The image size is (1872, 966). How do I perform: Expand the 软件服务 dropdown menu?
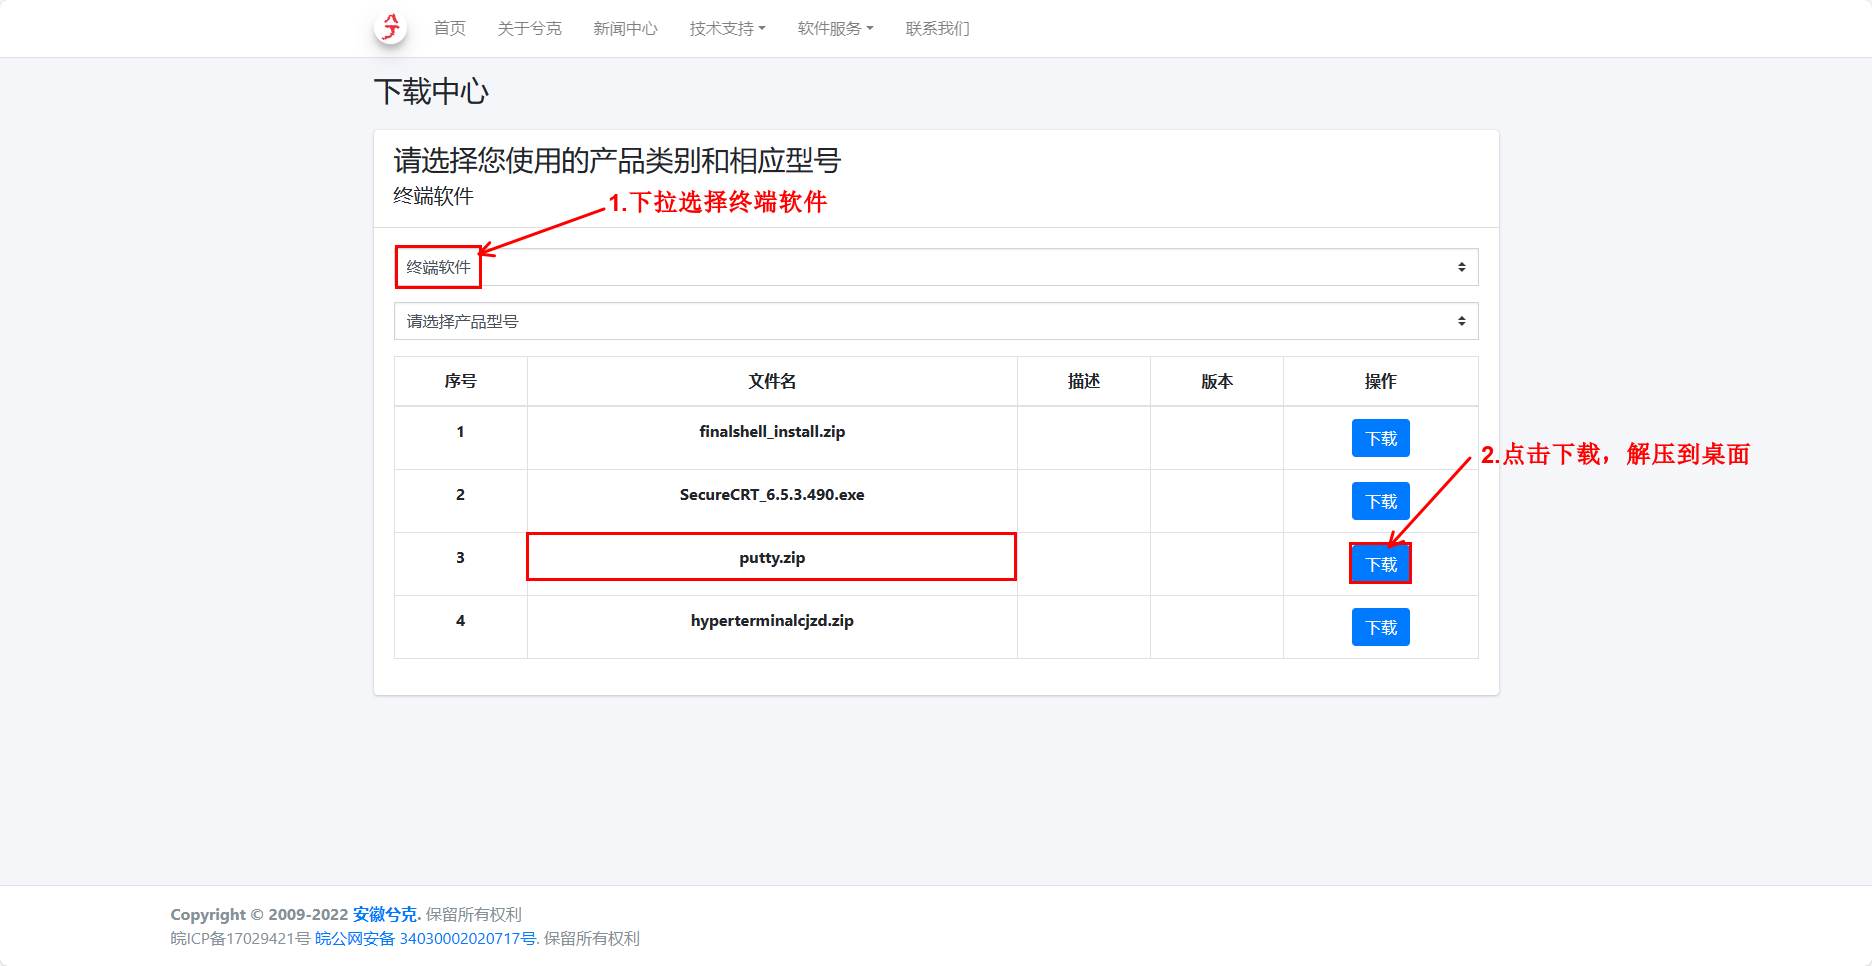click(835, 28)
